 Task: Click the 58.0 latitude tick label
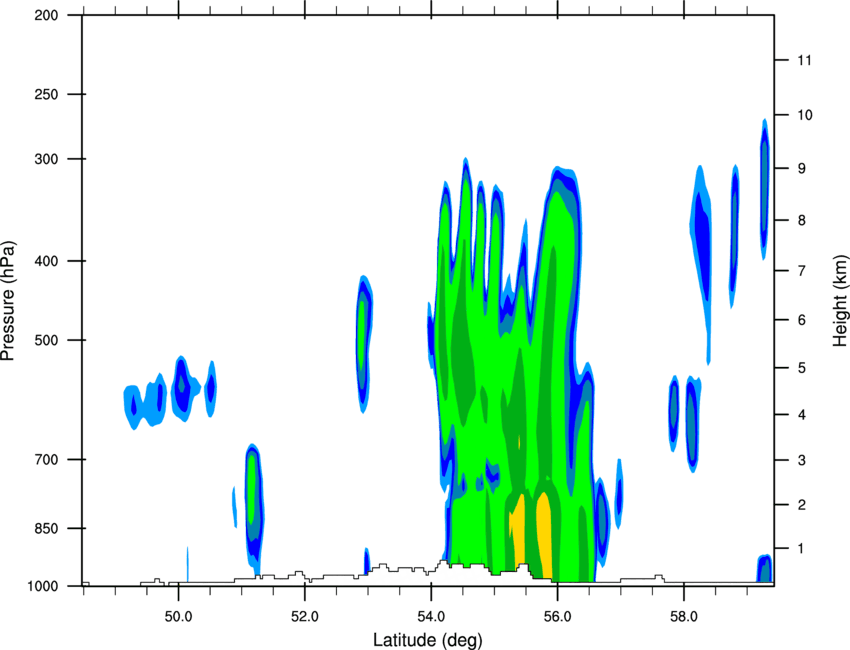(x=684, y=617)
